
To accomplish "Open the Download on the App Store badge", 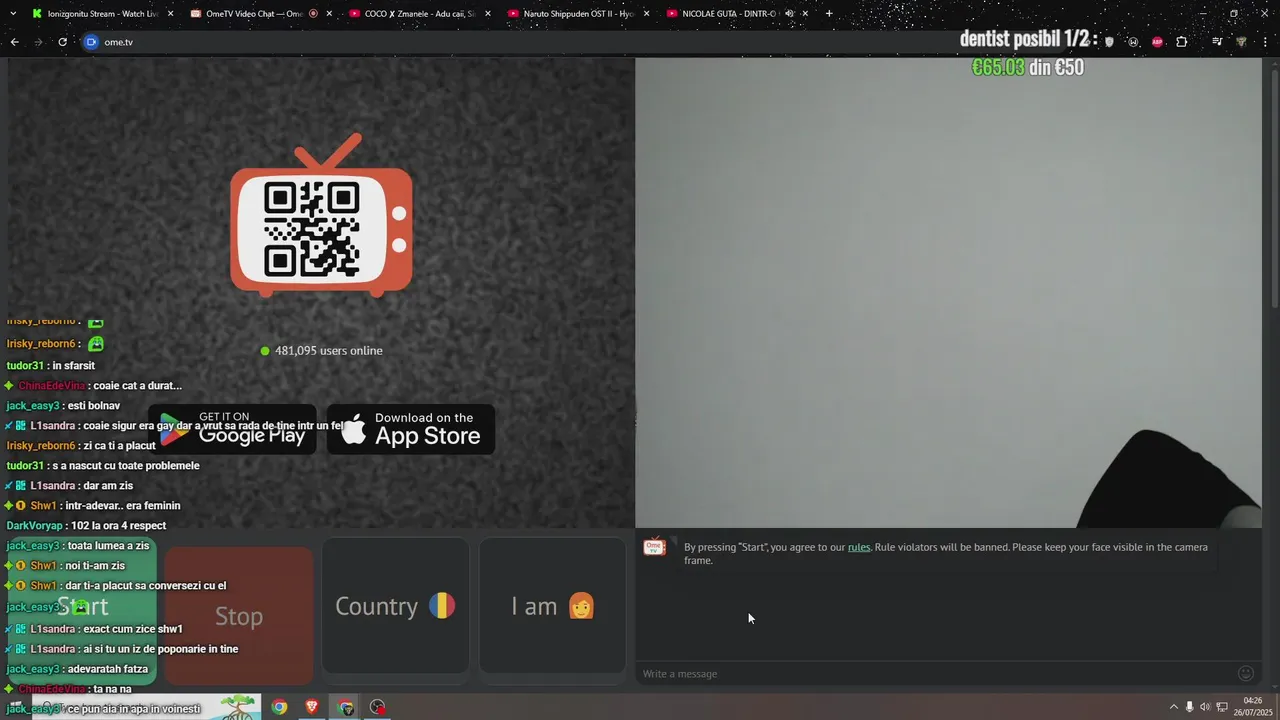I will point(411,429).
